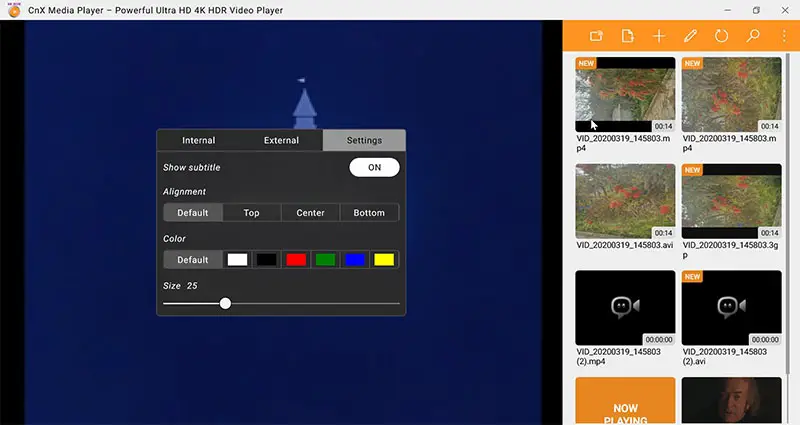Screen dimensions: 800x425
Task: Click the file name VID_20200319_145803.avi
Action: coord(625,245)
